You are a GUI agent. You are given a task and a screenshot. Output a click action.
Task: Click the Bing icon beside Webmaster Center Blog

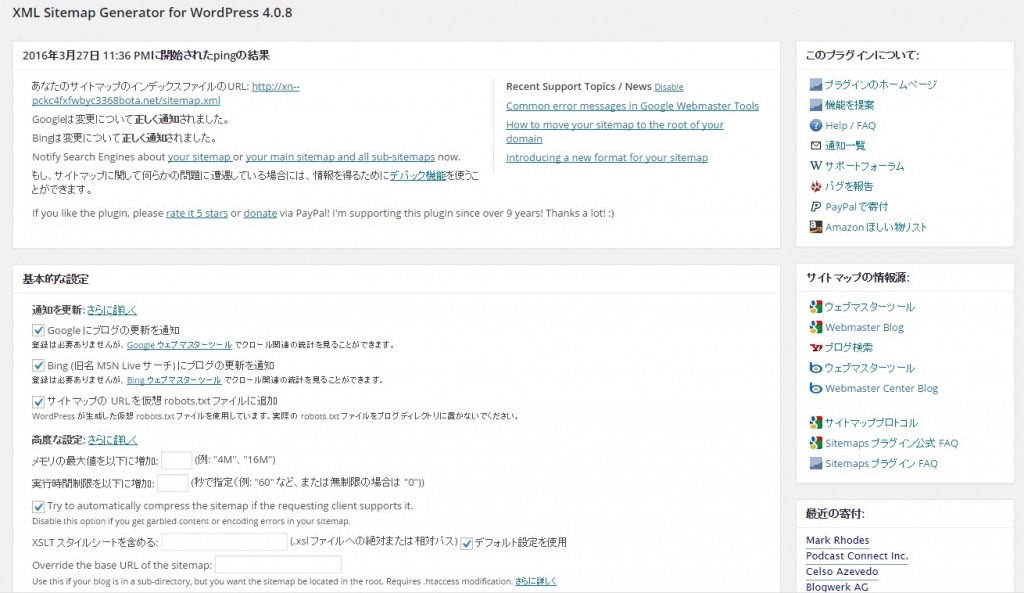click(x=816, y=388)
